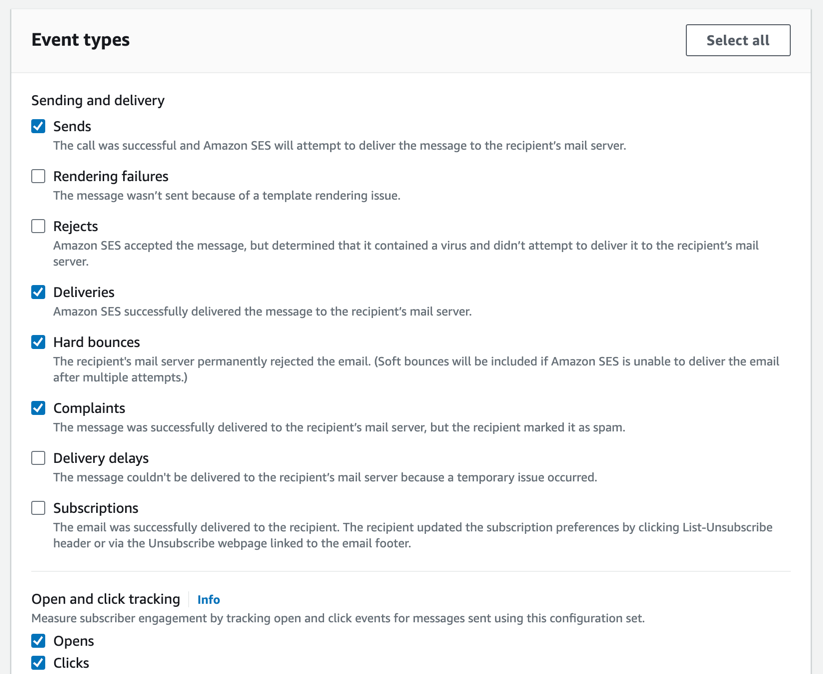Image resolution: width=823 pixels, height=674 pixels.
Task: Uncheck the Clicks tracking checkbox
Action: (x=38, y=663)
